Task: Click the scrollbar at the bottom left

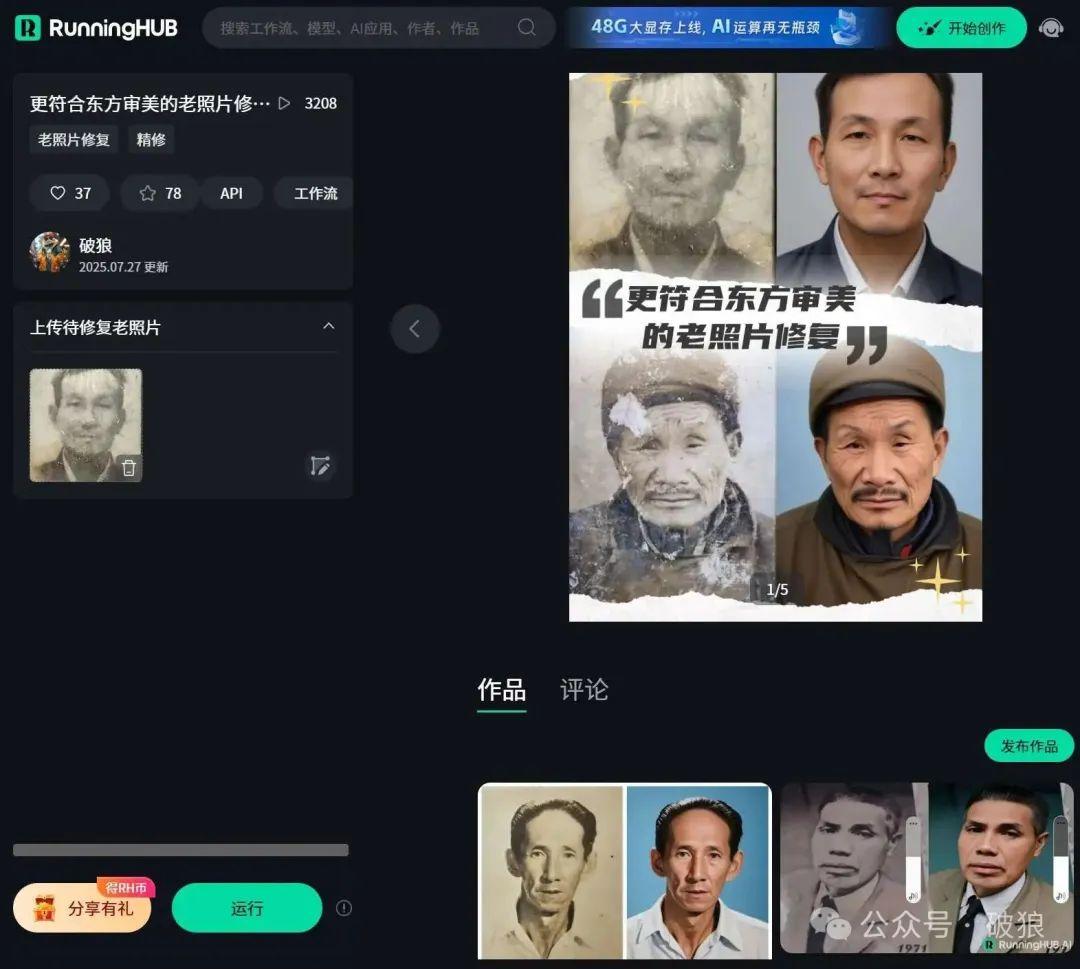Action: [180, 850]
